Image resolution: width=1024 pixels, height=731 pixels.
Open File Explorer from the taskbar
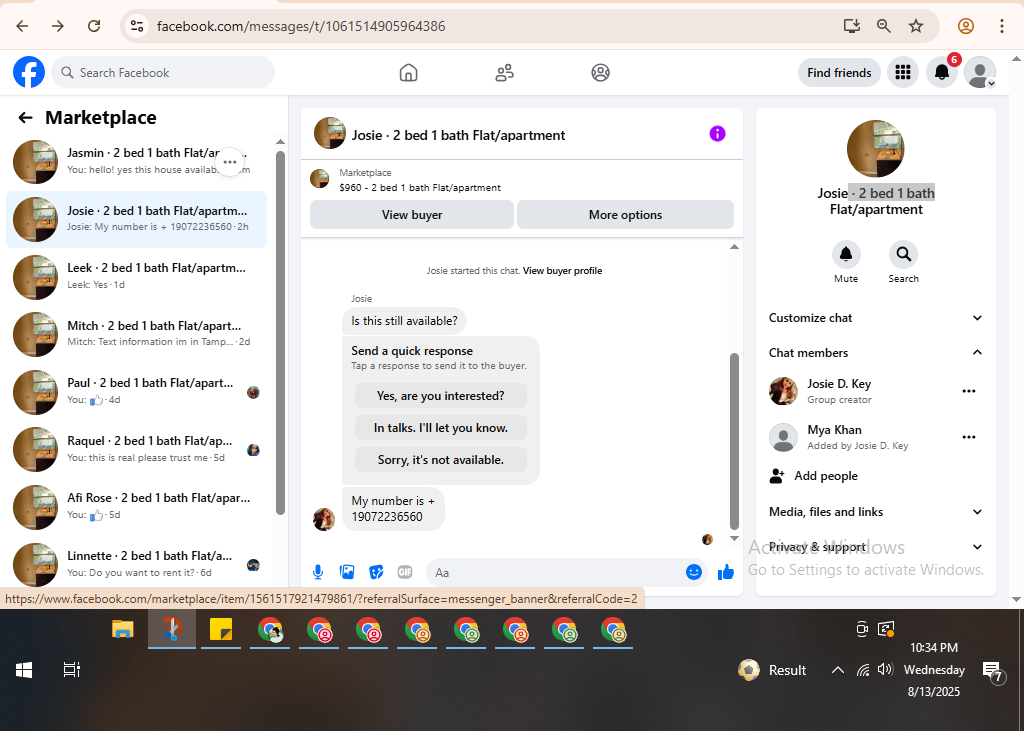123,630
